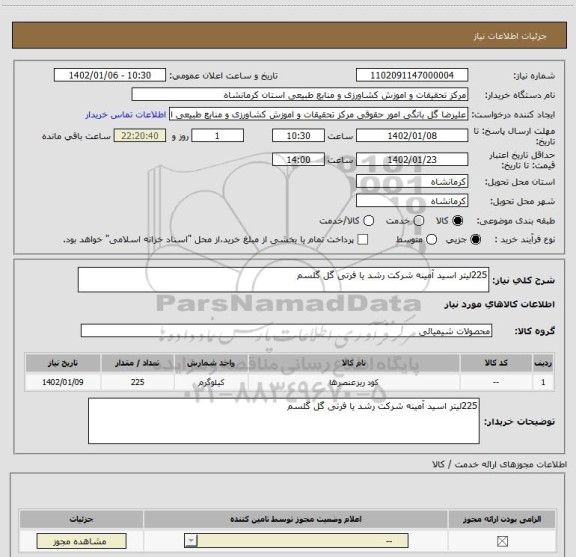Toggle the mandatory license checkbox

(502, 541)
